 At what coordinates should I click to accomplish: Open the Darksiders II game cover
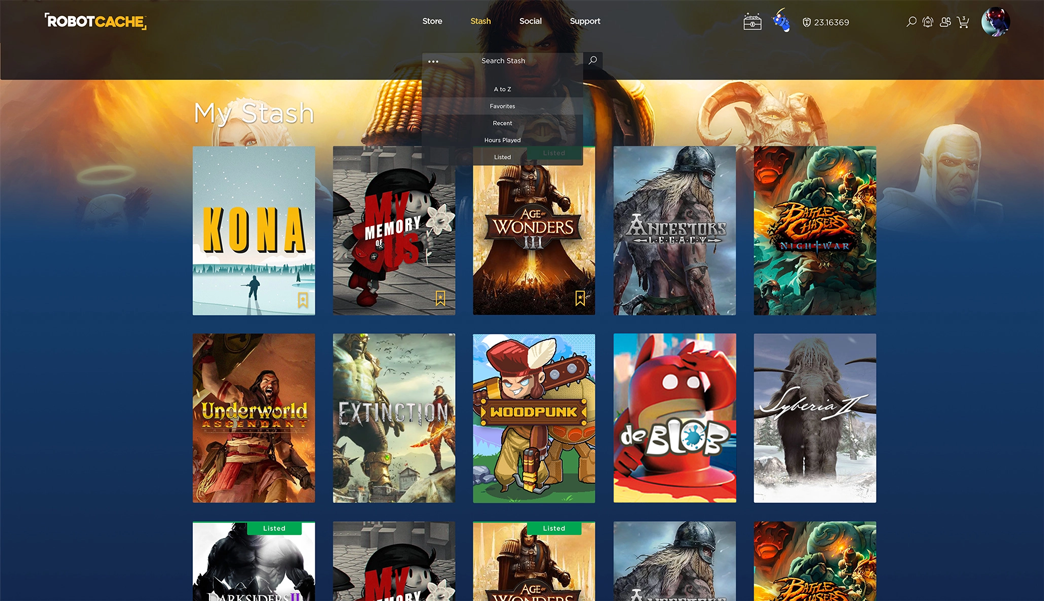[x=254, y=561]
